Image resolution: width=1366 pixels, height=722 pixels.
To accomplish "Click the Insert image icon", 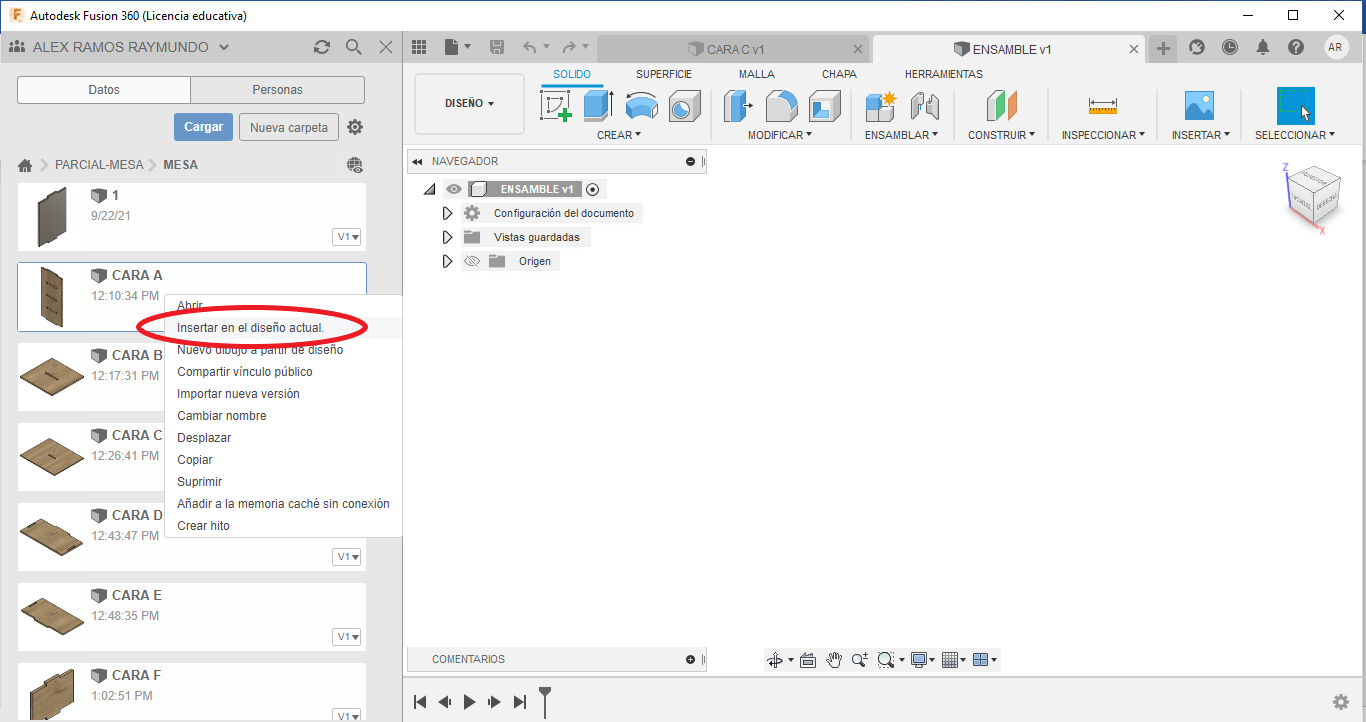I will (x=1199, y=106).
